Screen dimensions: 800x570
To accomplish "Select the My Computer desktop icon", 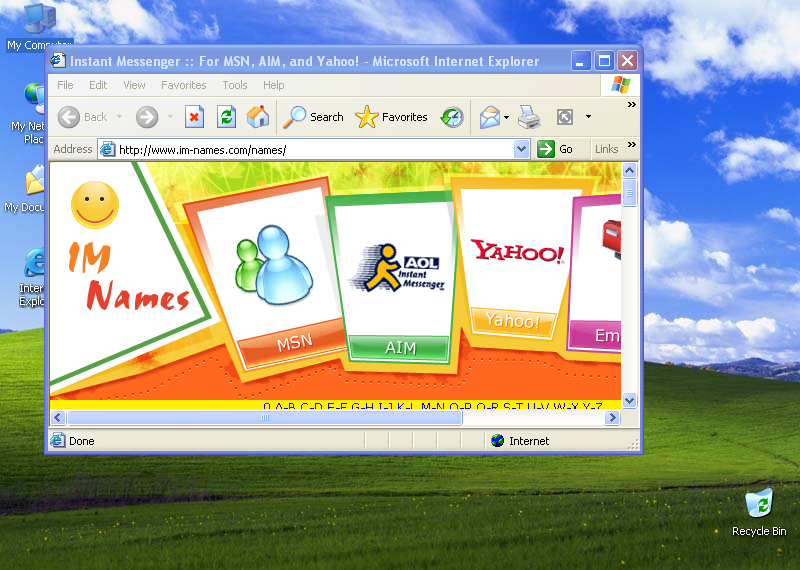I will [39, 27].
